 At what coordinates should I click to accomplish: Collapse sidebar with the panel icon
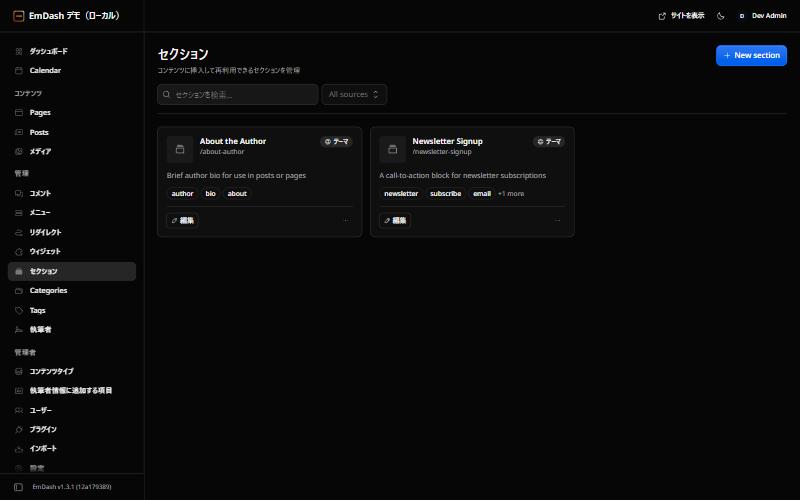18,487
